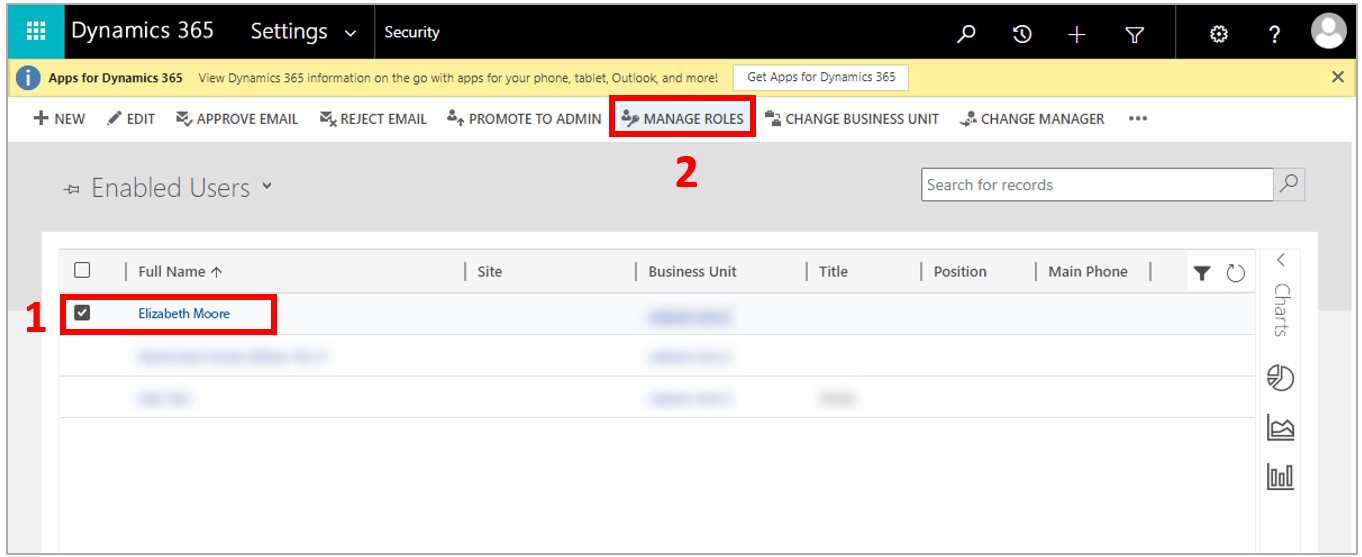Click MANAGE ROLES command
The height and width of the screenshot is (557, 1362).
(x=682, y=118)
